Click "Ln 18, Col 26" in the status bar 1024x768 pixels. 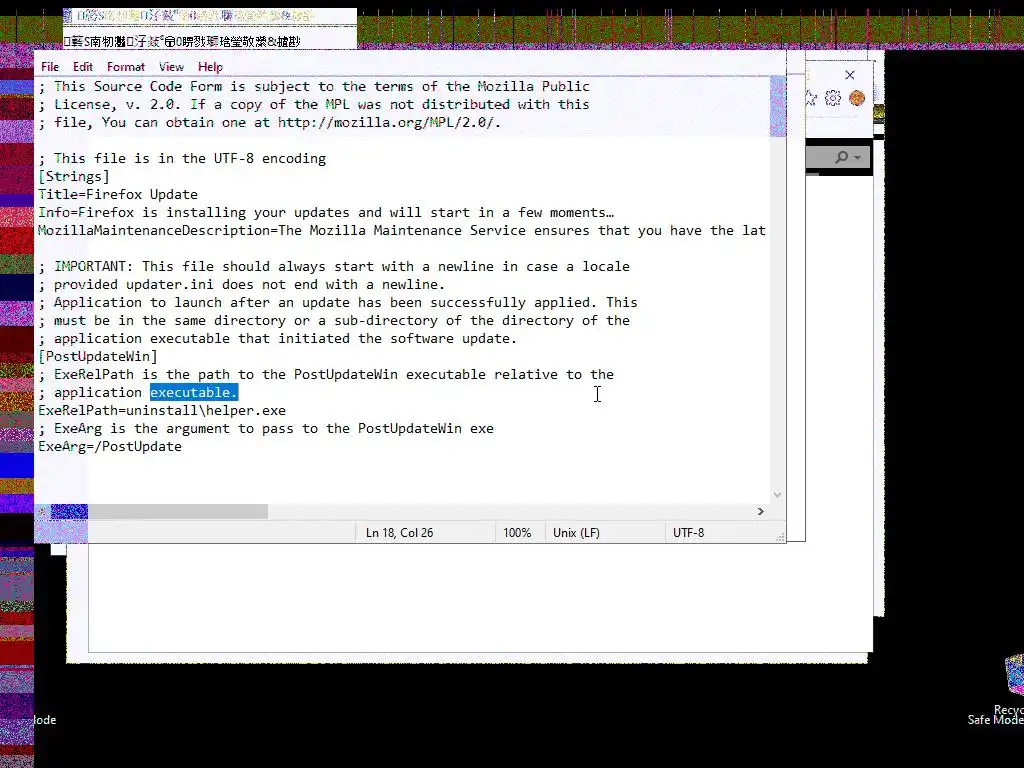[400, 533]
